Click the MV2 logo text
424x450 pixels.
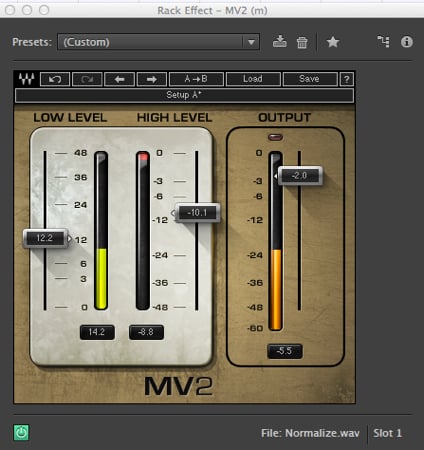179,387
